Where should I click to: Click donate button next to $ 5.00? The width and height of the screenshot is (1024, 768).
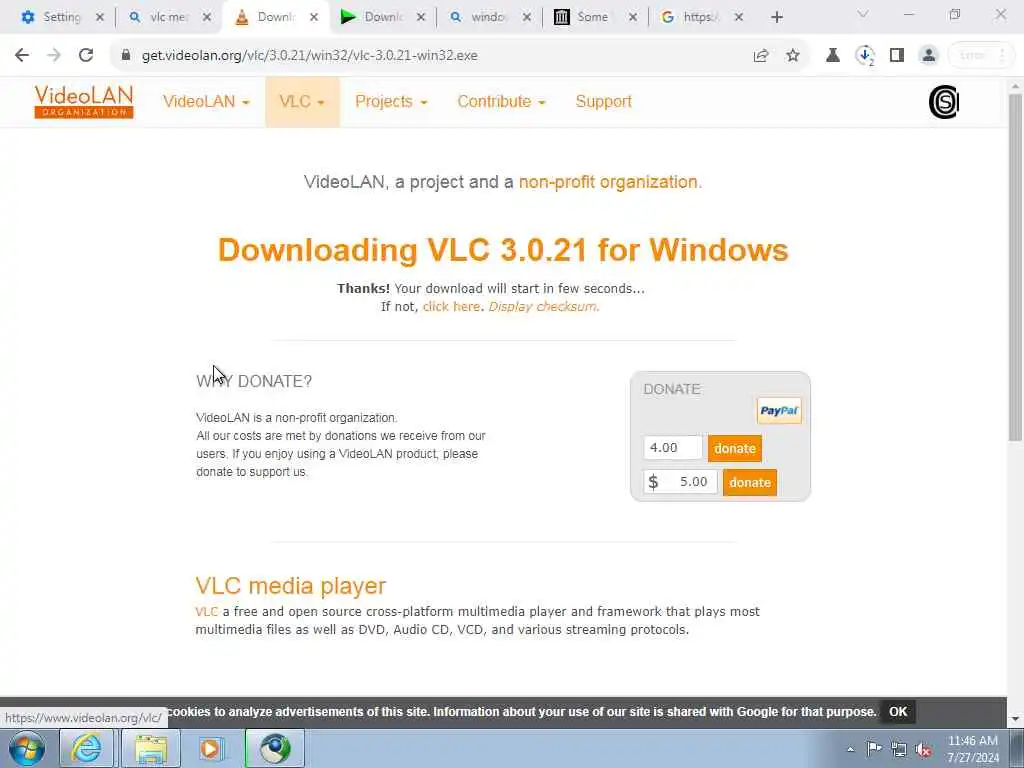(x=750, y=483)
